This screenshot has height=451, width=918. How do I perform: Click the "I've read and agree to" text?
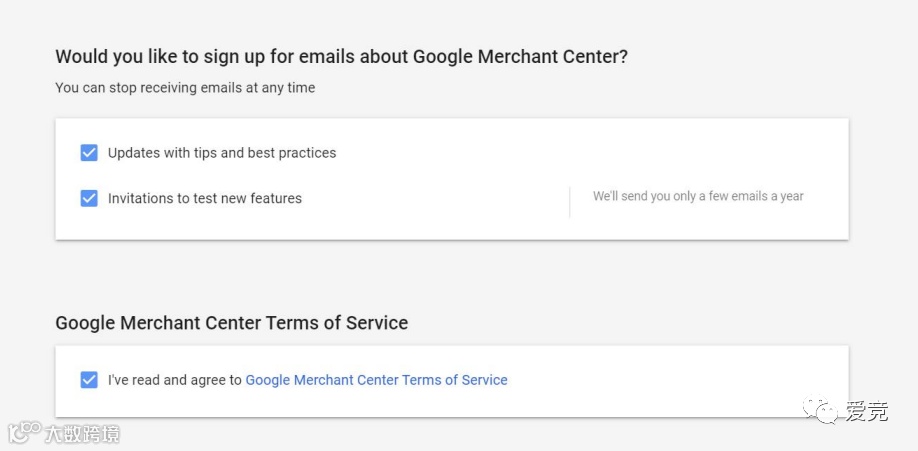pyautogui.click(x=175, y=380)
